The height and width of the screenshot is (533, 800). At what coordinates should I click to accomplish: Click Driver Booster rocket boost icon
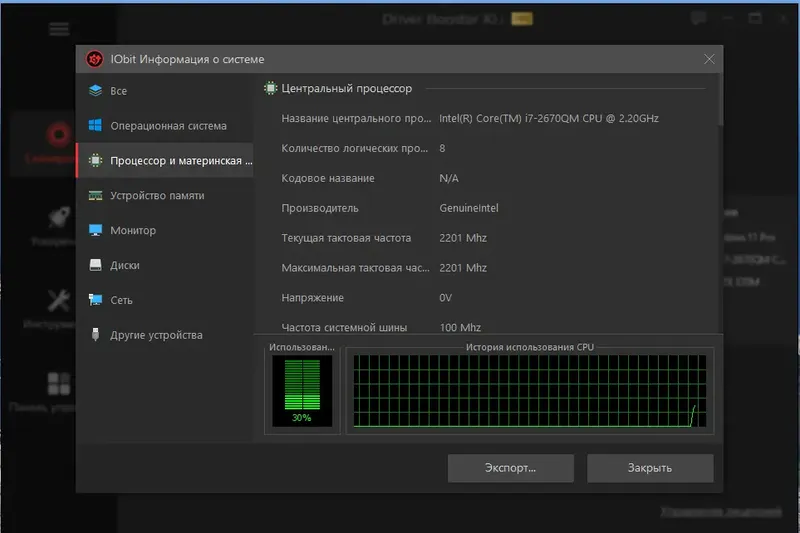point(59,218)
